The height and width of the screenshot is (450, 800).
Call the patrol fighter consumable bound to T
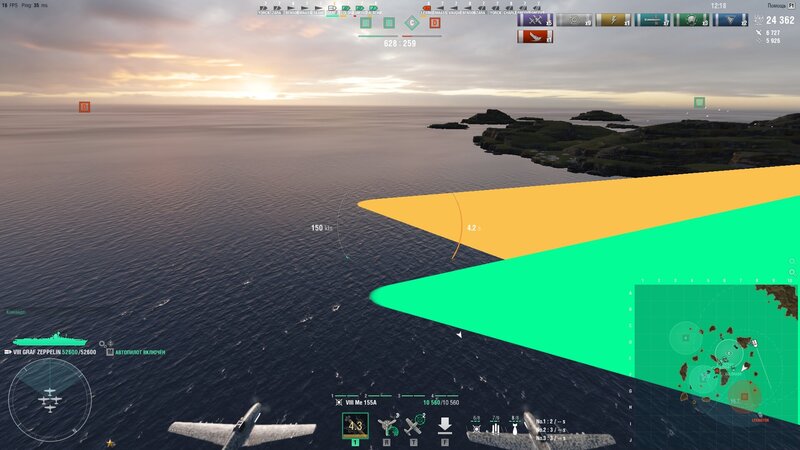click(x=415, y=426)
